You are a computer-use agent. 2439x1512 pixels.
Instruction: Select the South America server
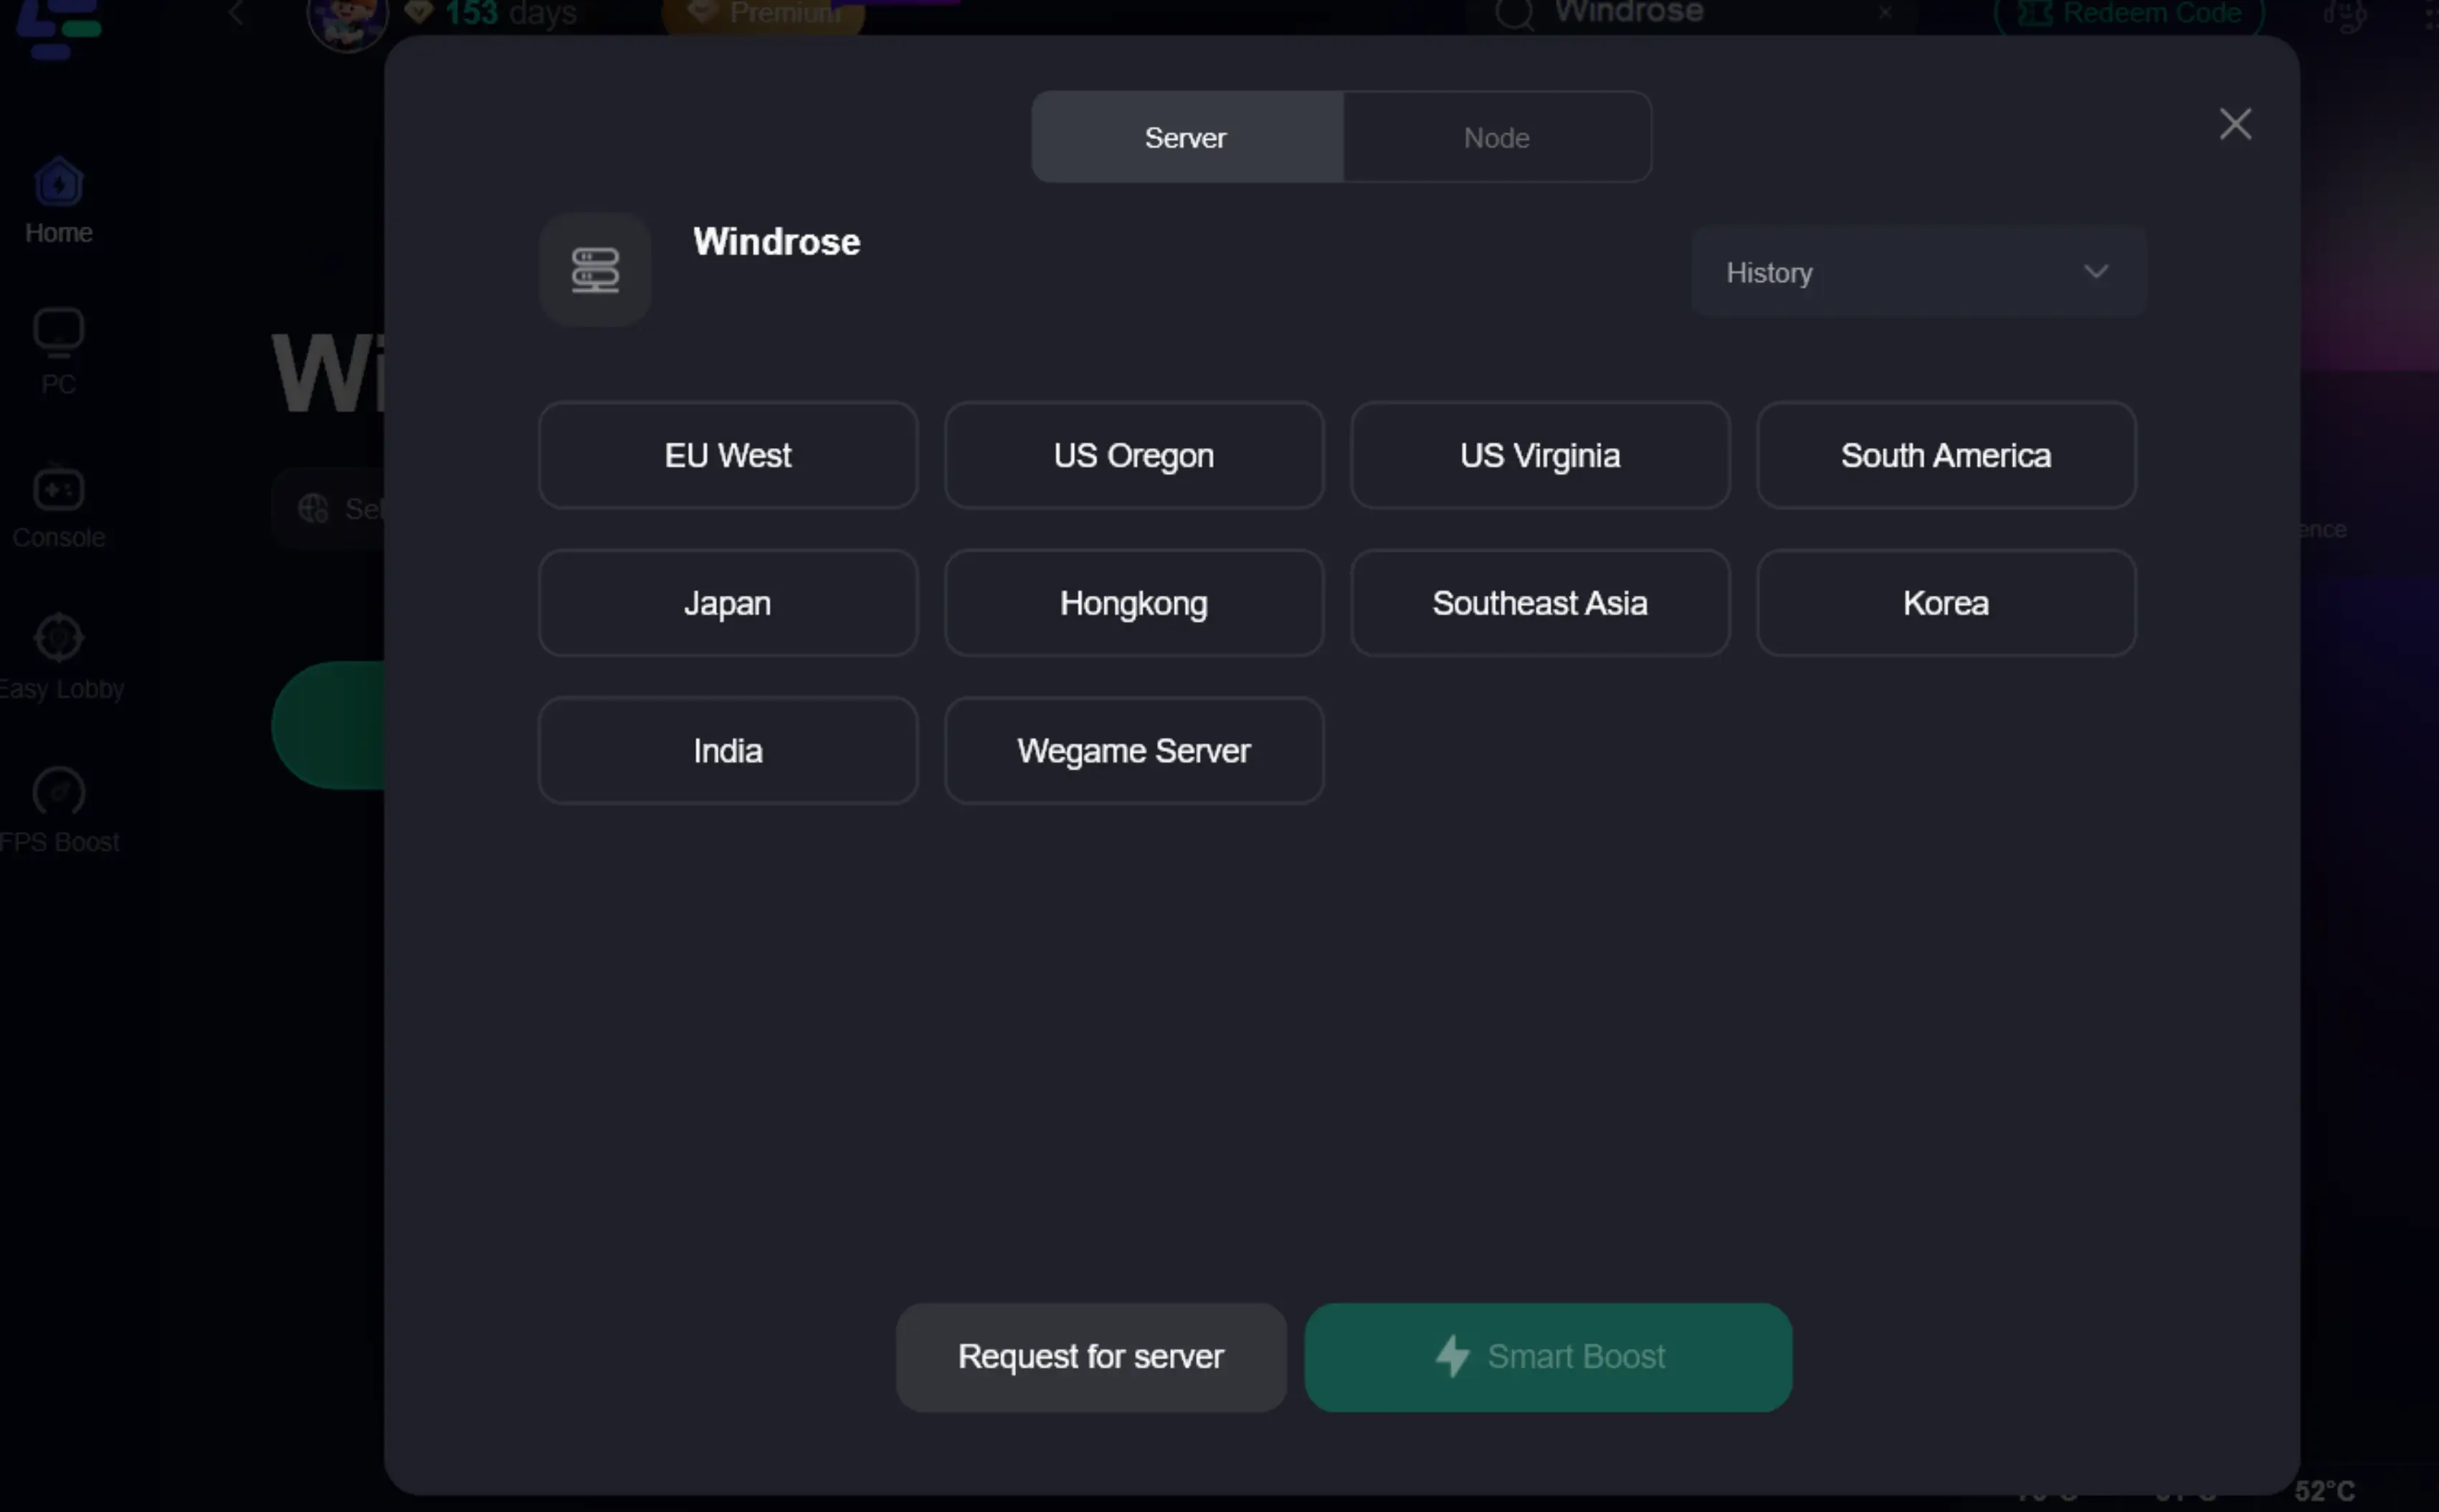[x=1945, y=455]
